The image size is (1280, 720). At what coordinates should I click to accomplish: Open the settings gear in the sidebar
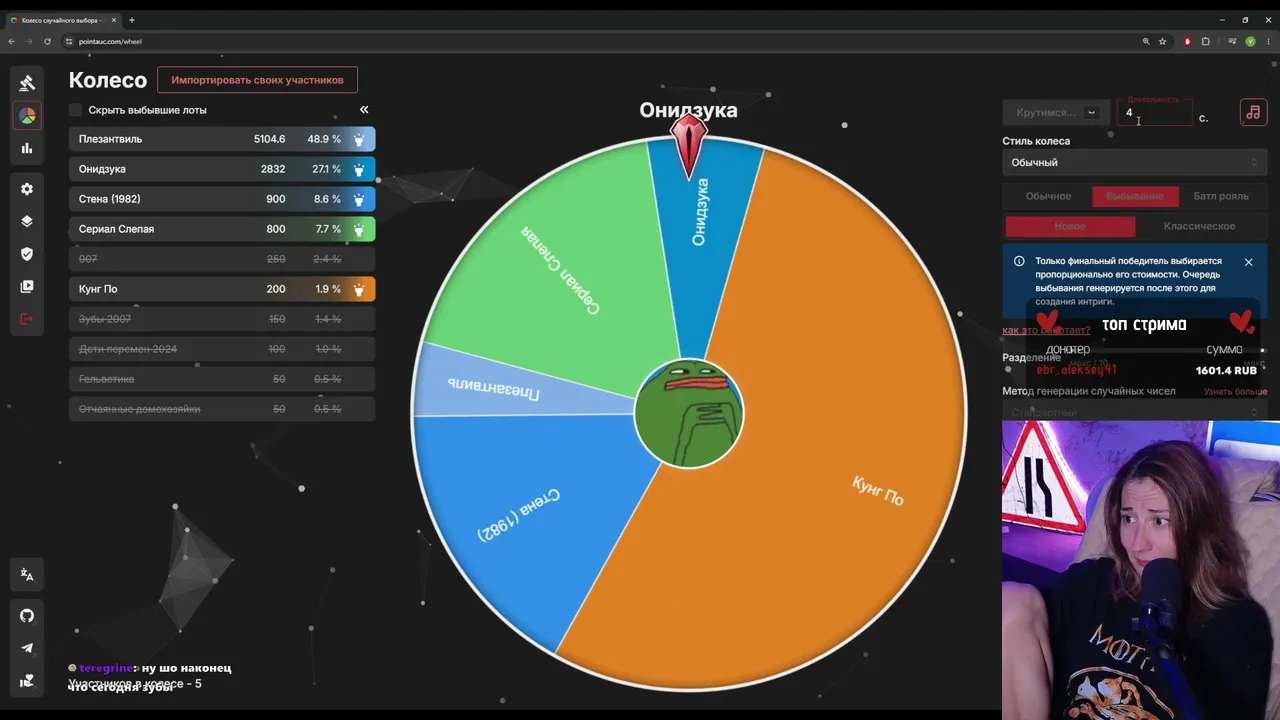click(x=27, y=189)
